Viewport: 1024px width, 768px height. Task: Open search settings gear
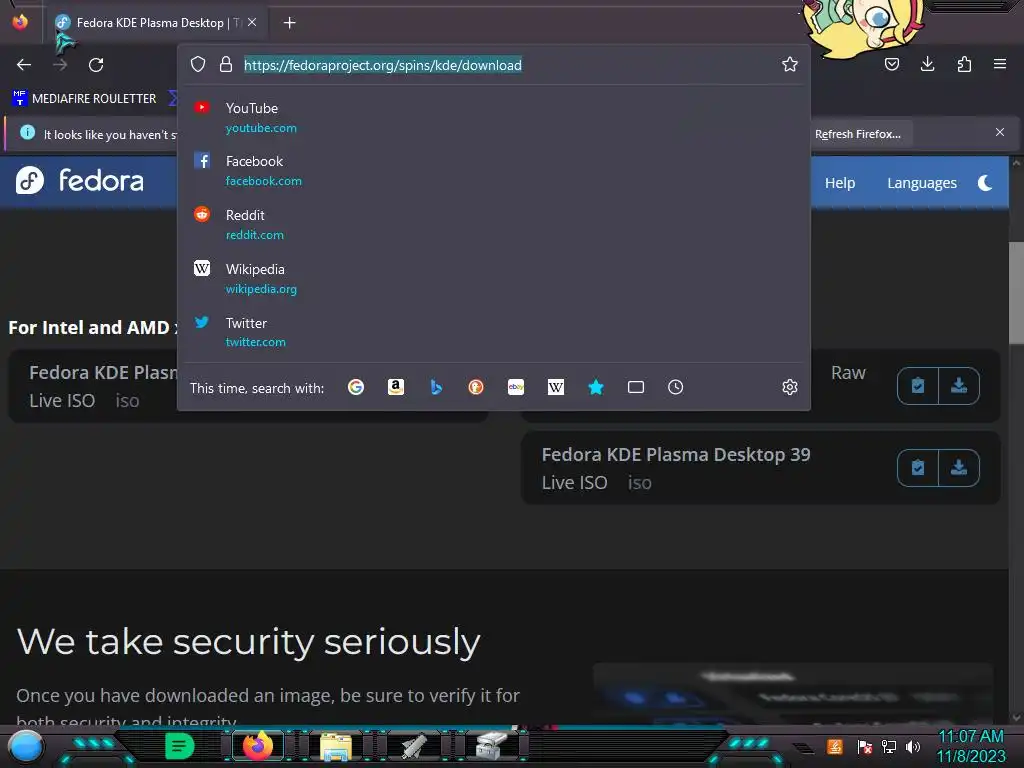click(790, 387)
